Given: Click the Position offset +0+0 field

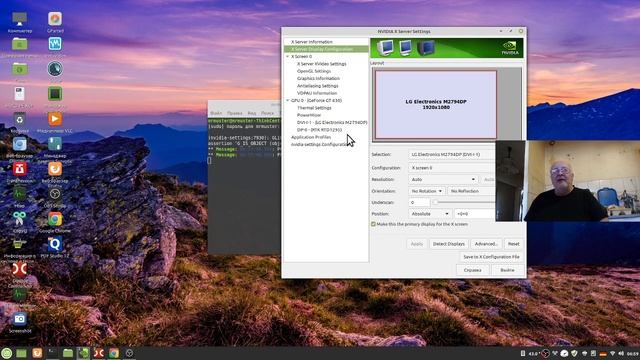Looking at the screenshot, I should pyautogui.click(x=475, y=214).
